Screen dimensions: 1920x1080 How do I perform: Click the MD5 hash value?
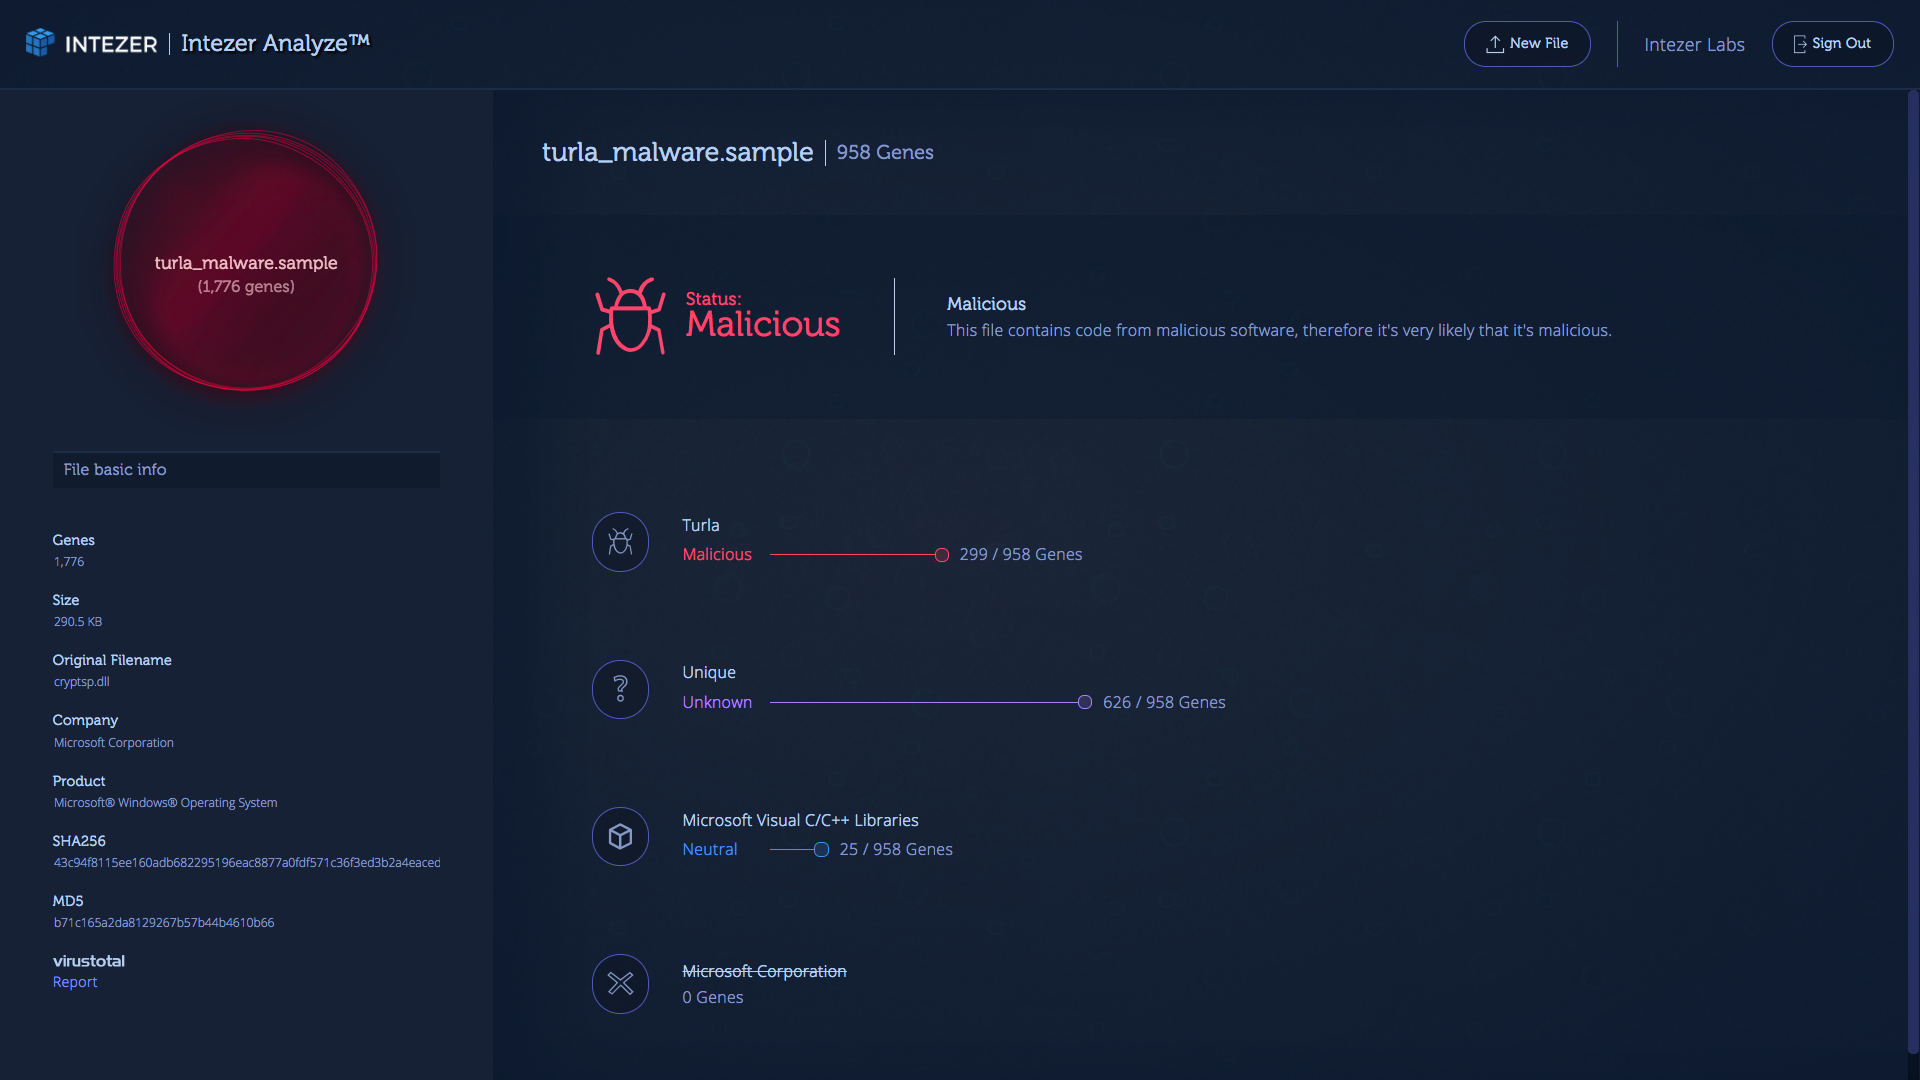(x=164, y=922)
